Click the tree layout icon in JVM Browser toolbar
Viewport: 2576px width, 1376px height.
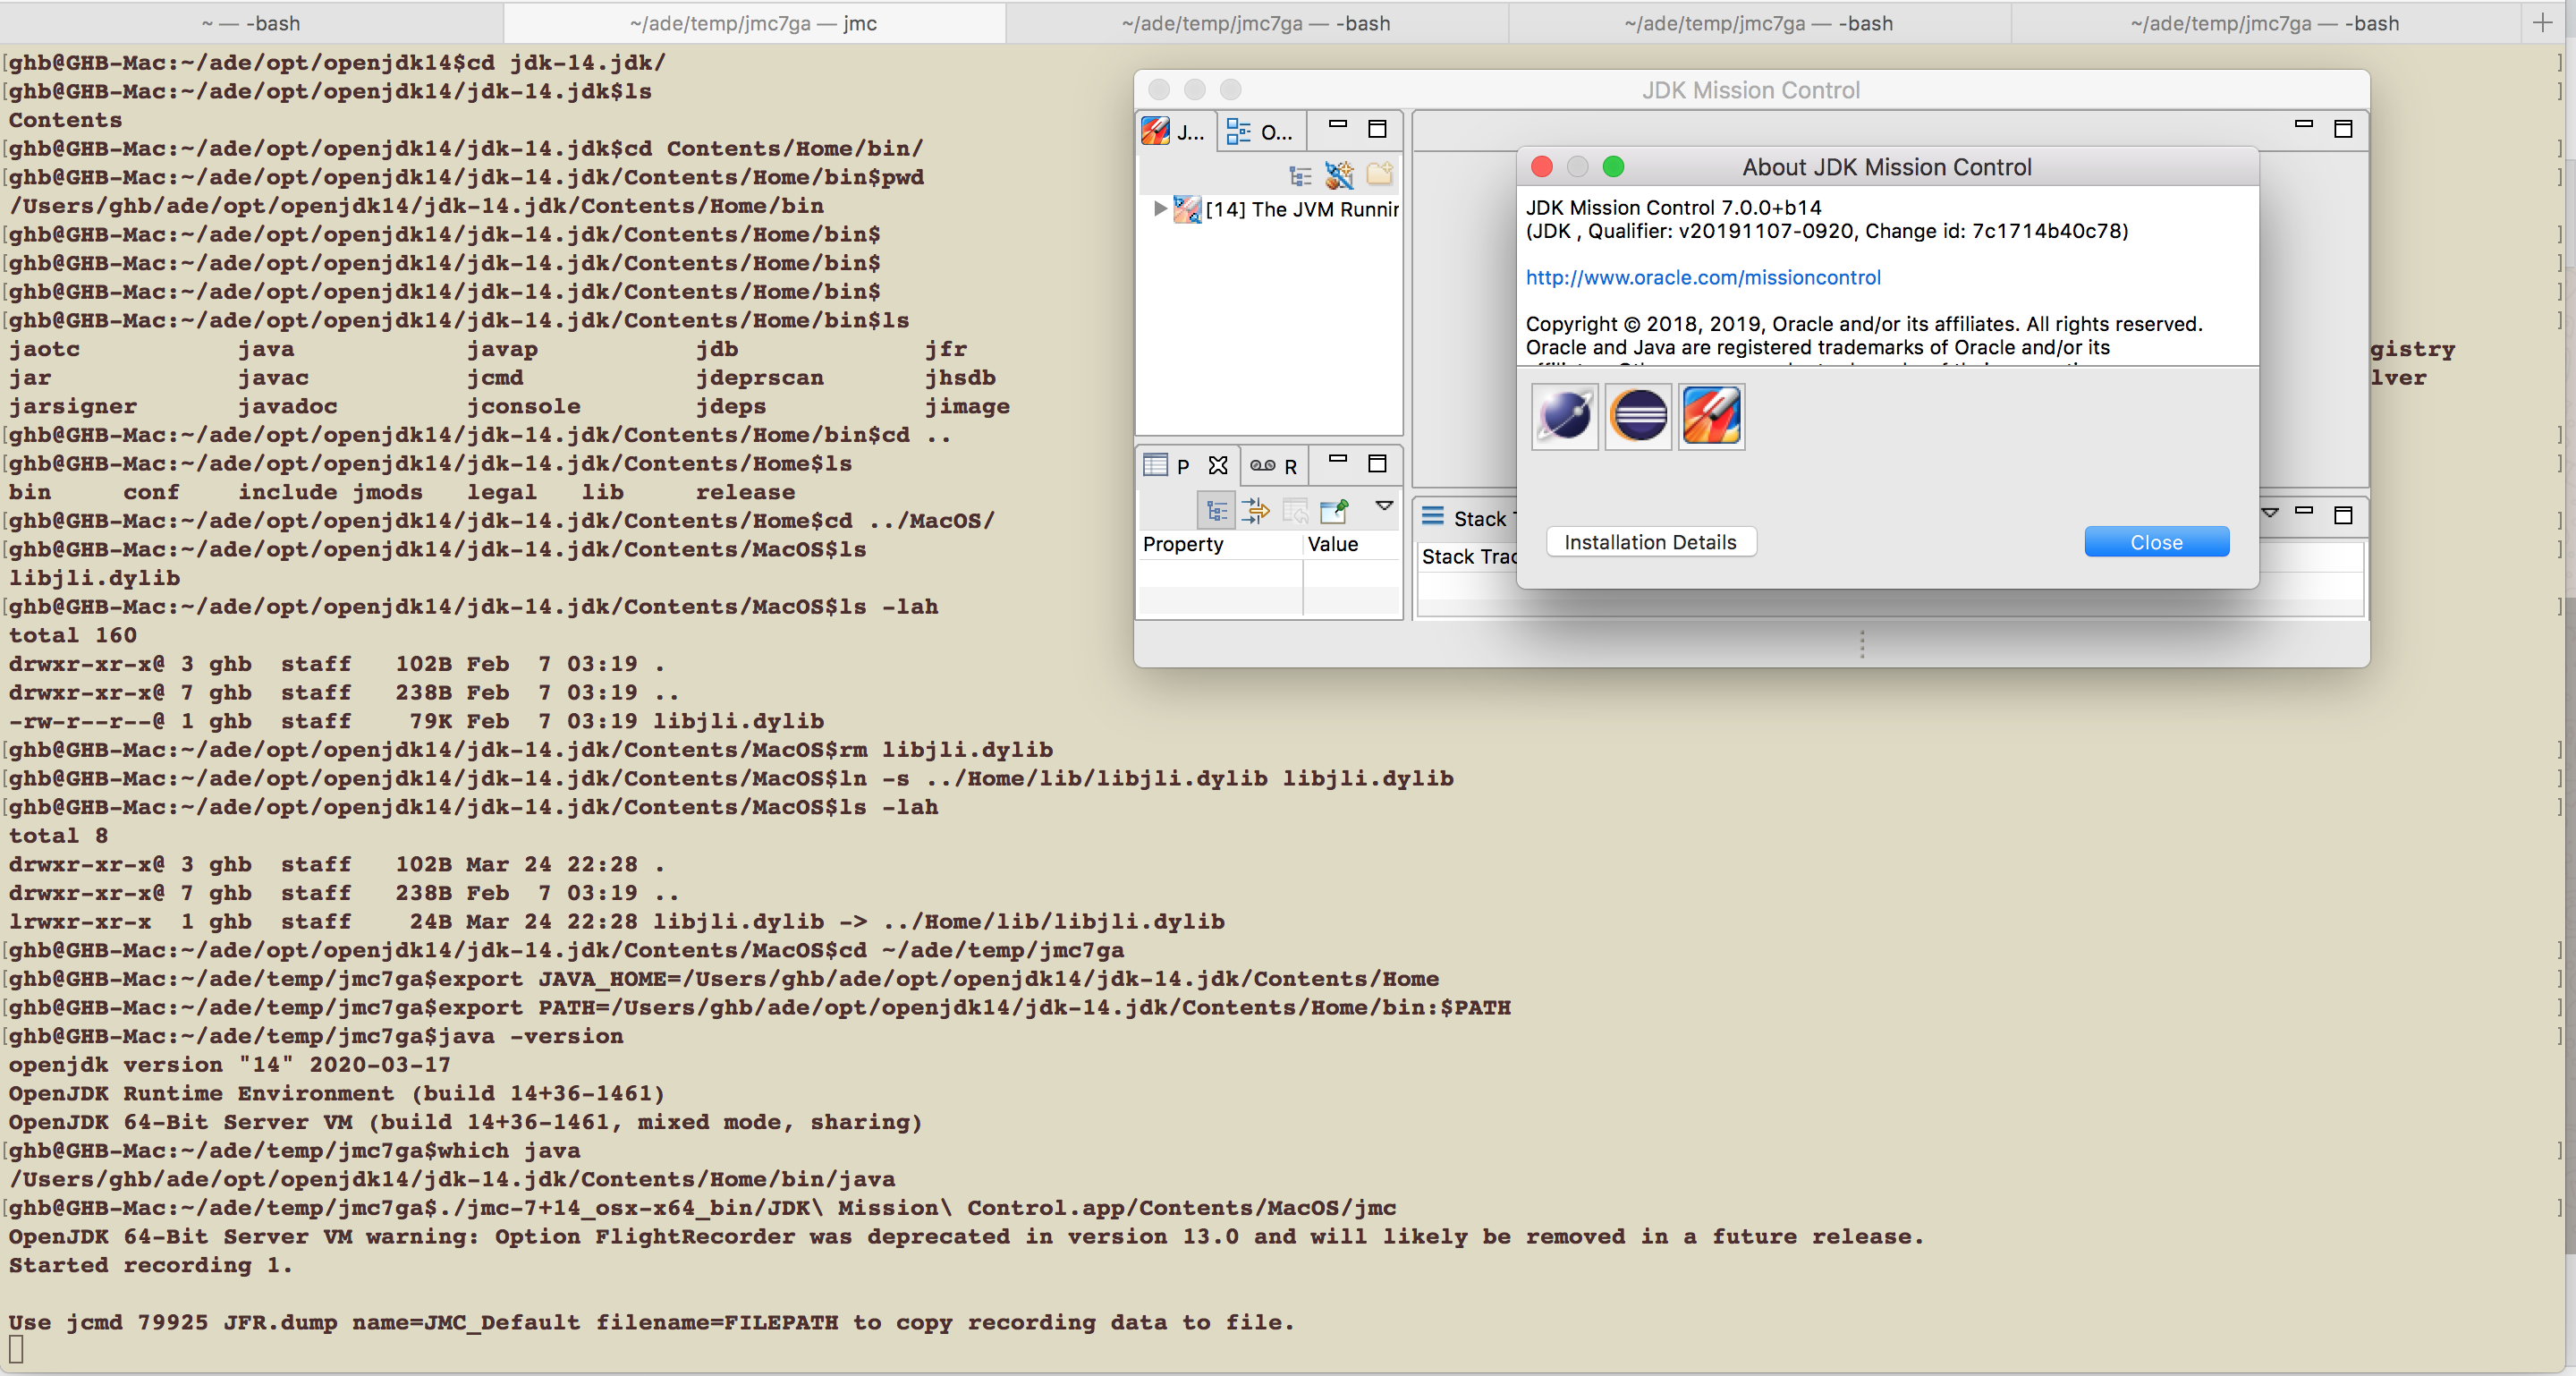click(1299, 176)
